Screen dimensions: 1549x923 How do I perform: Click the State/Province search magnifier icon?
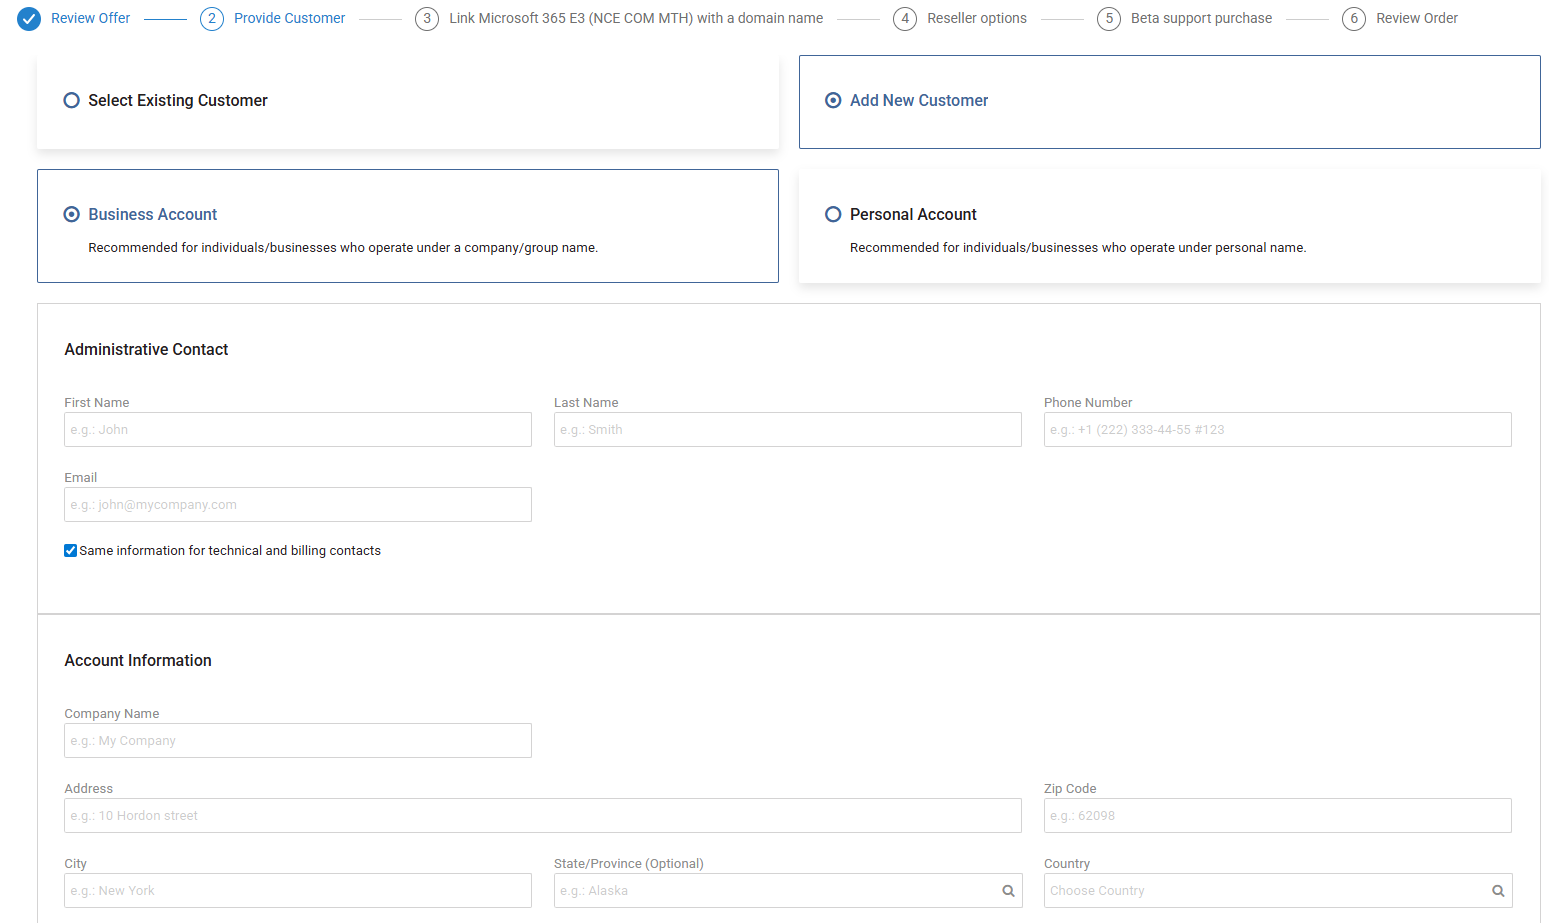1008,891
